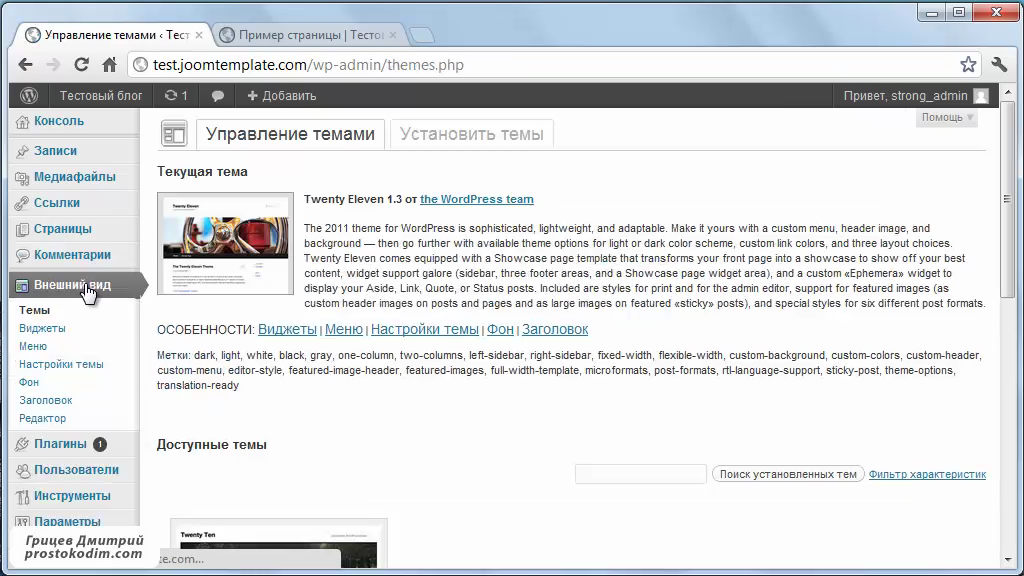Open Ссылки in the sidebar
Image resolution: width=1024 pixels, height=576 pixels.
pyautogui.click(x=57, y=202)
